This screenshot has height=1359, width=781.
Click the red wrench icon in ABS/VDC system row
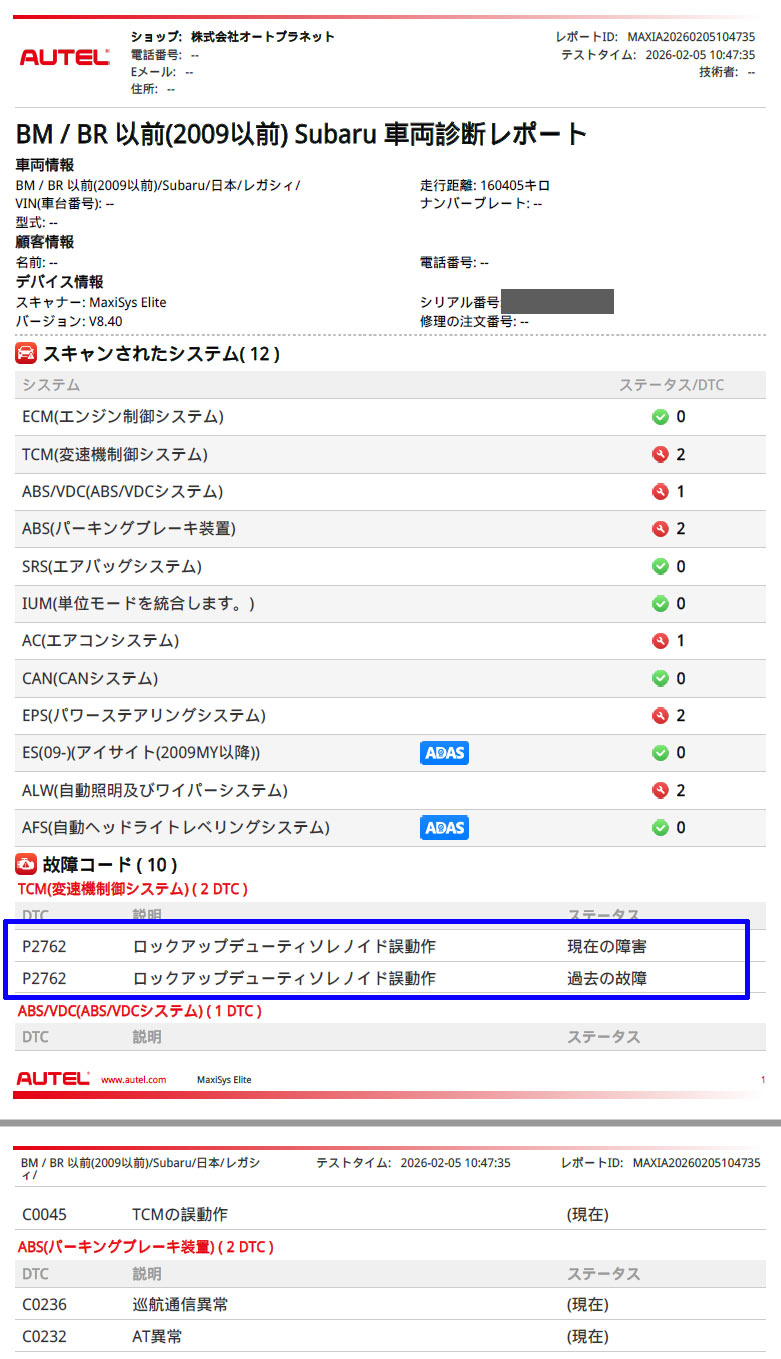660,491
